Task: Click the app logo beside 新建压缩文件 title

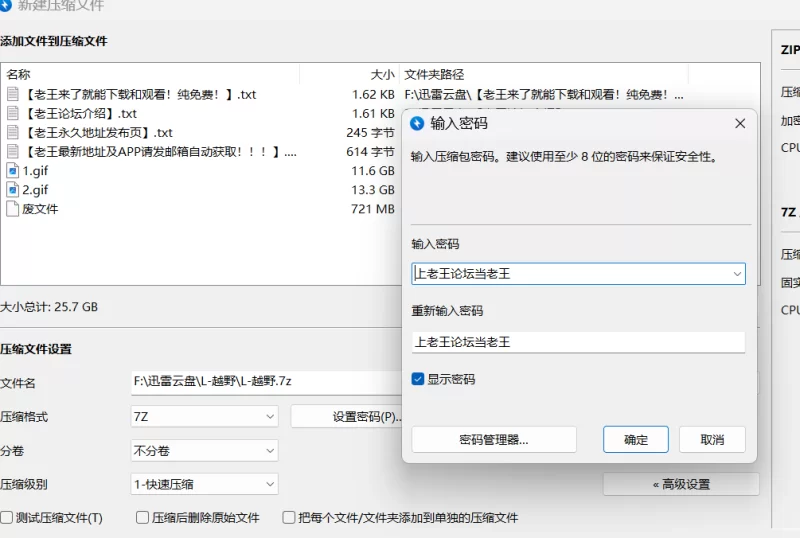Action: point(6,5)
